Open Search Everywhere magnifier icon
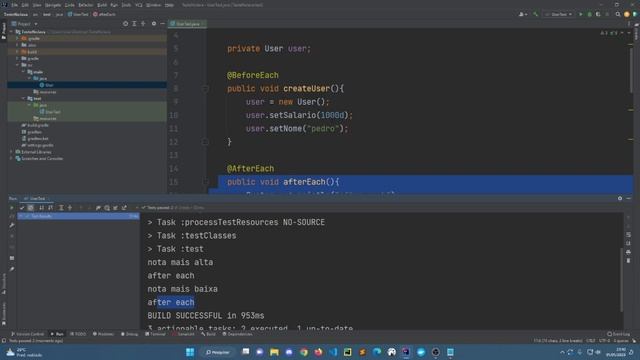This screenshot has height=360, width=640. pyautogui.click(x=618, y=14)
